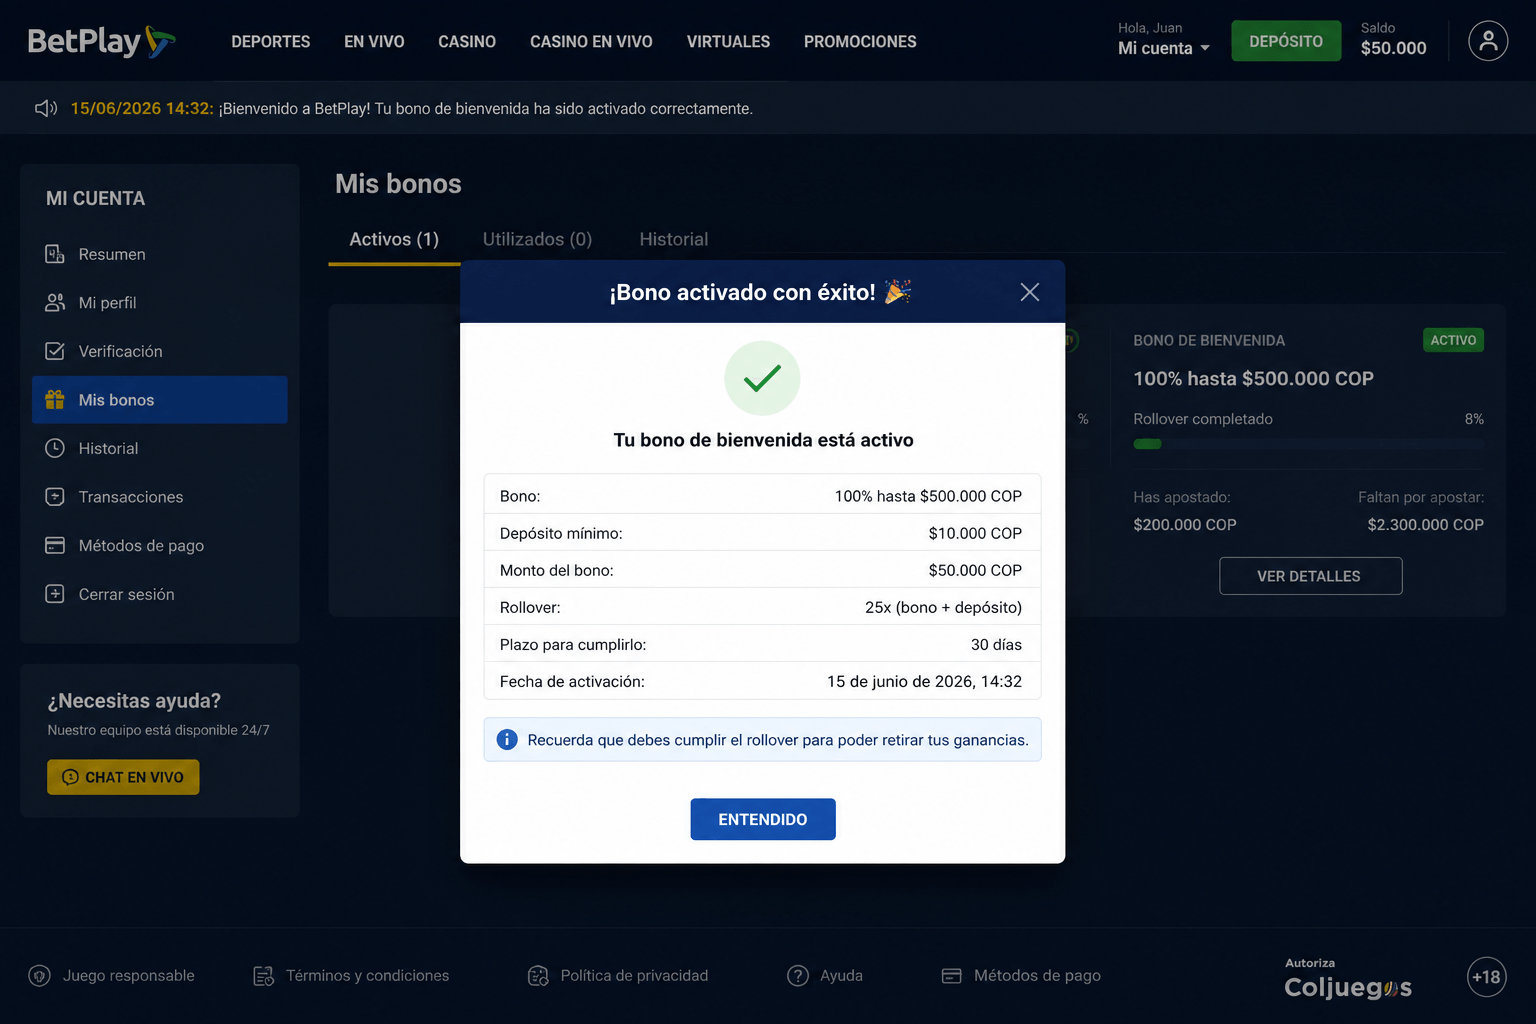
Task: Click the '$200.000 COP' wagered amount
Action: click(1185, 525)
